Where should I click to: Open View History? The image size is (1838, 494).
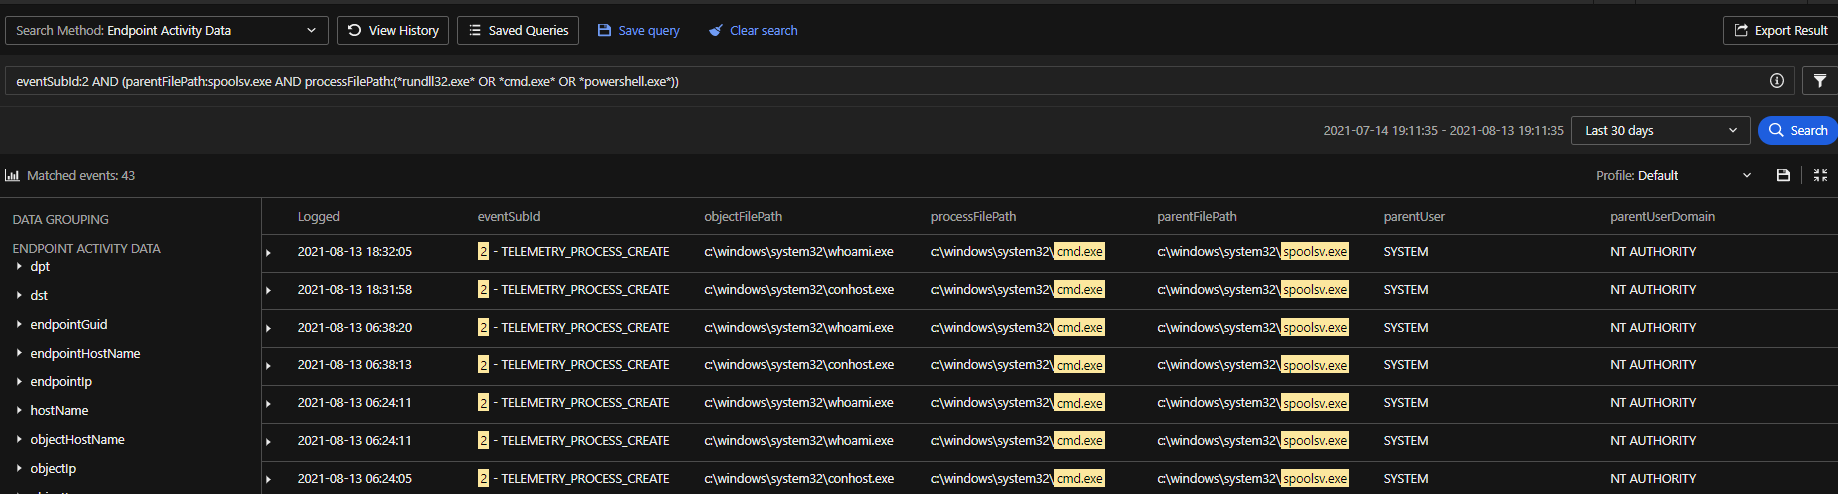393,31
